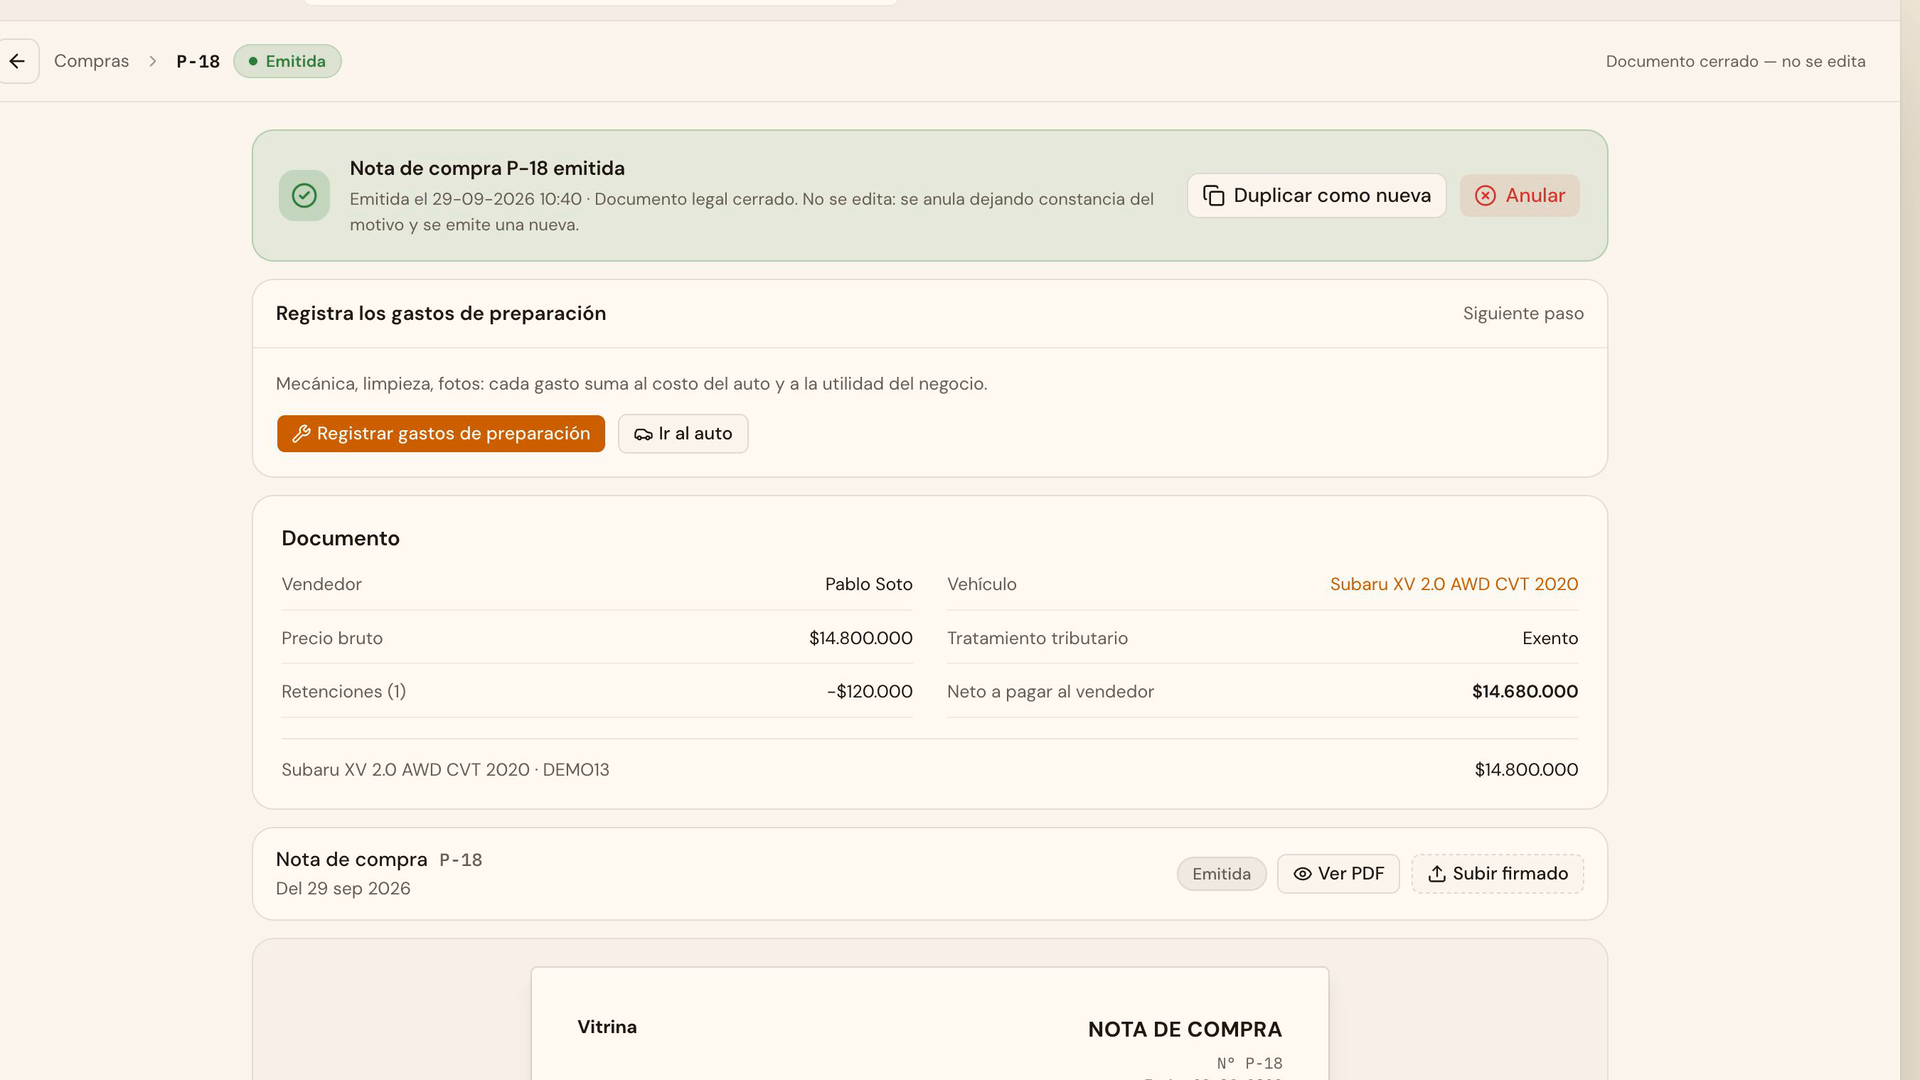
Task: Click the vendor name Pablo Soto
Action: tap(868, 584)
